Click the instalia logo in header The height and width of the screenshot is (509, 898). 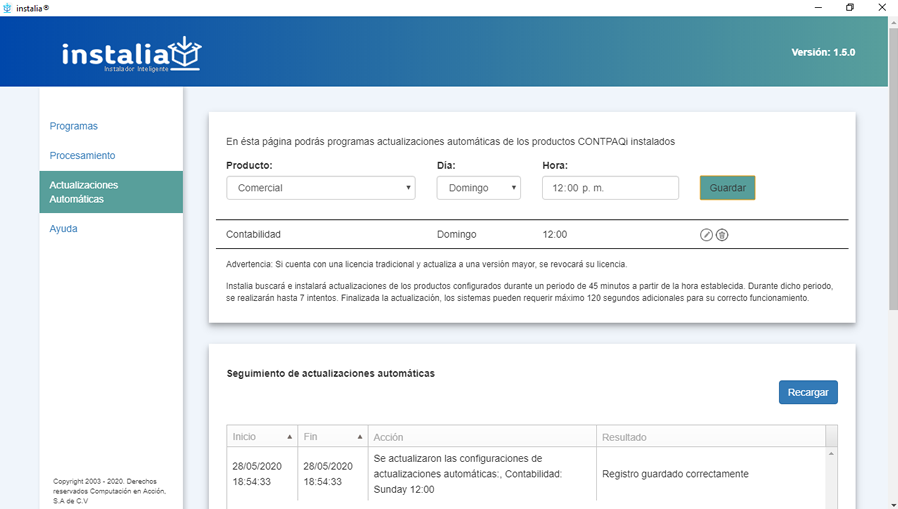pos(132,54)
